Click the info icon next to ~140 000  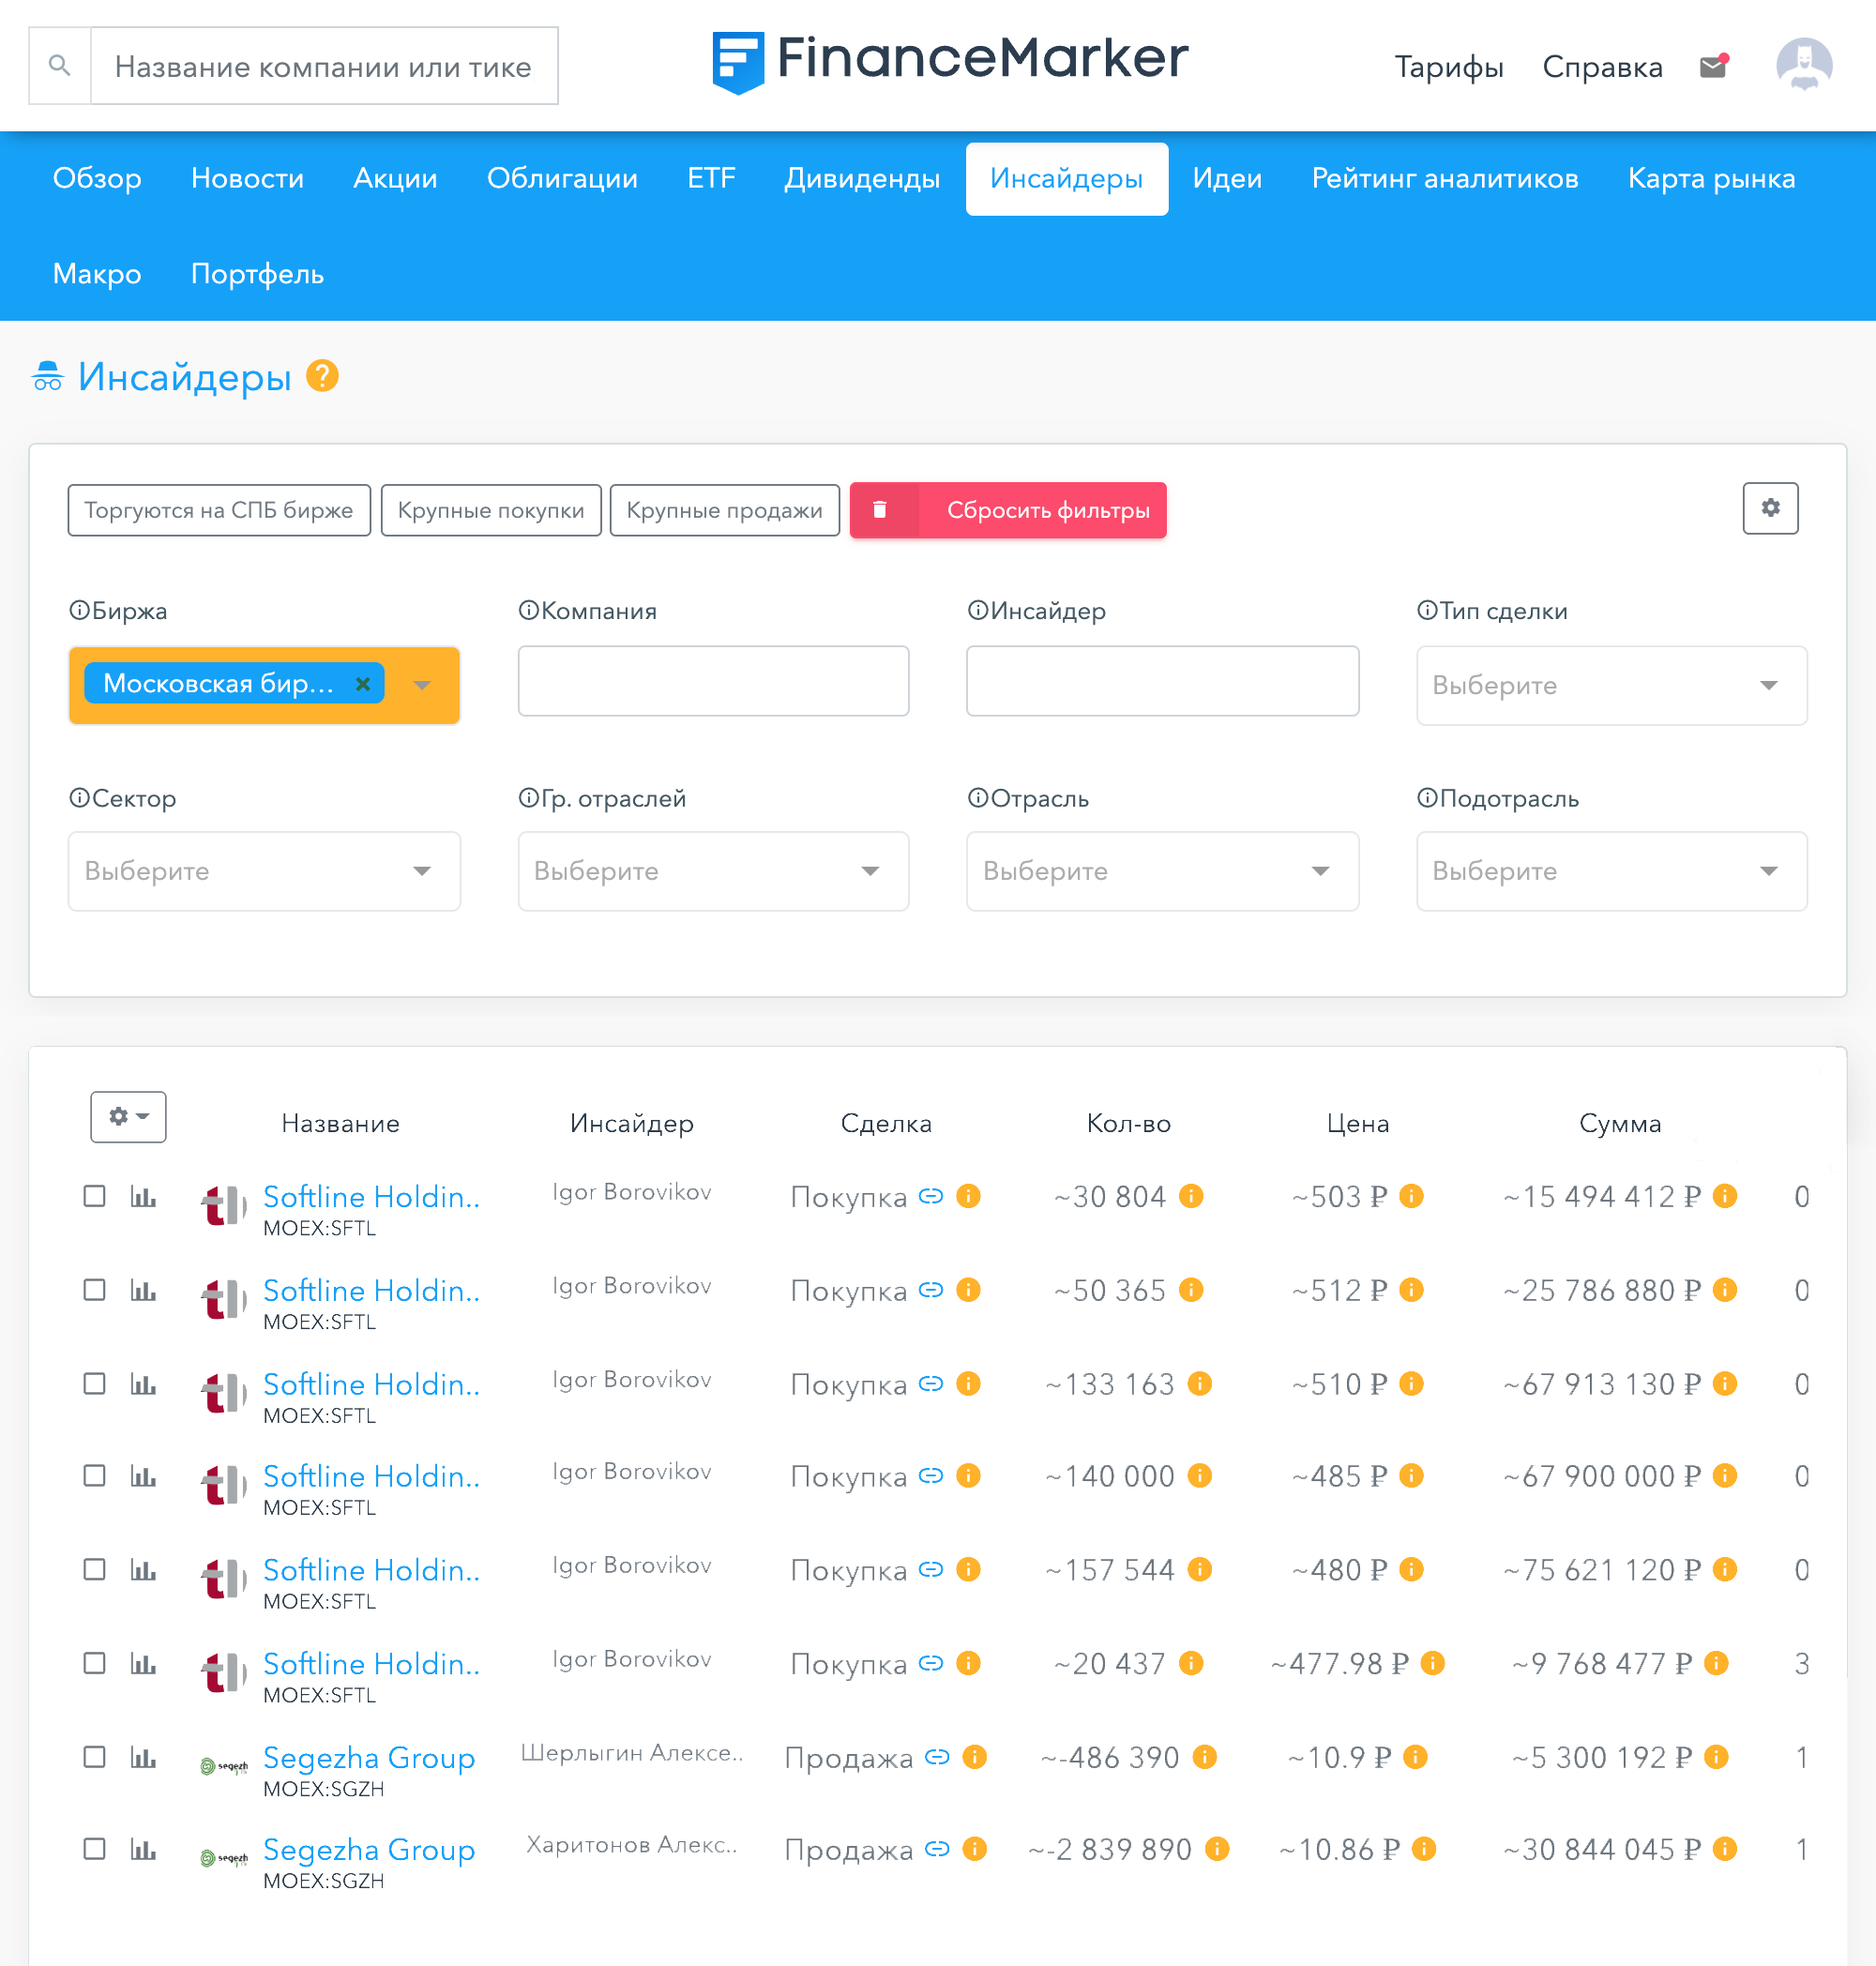click(x=1200, y=1475)
